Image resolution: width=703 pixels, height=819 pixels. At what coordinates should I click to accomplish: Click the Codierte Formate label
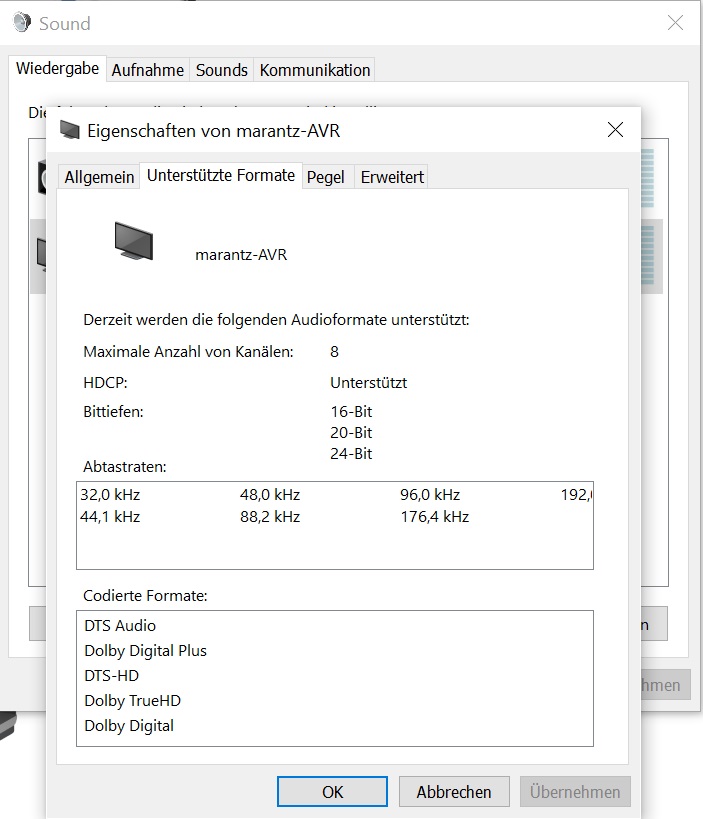145,595
